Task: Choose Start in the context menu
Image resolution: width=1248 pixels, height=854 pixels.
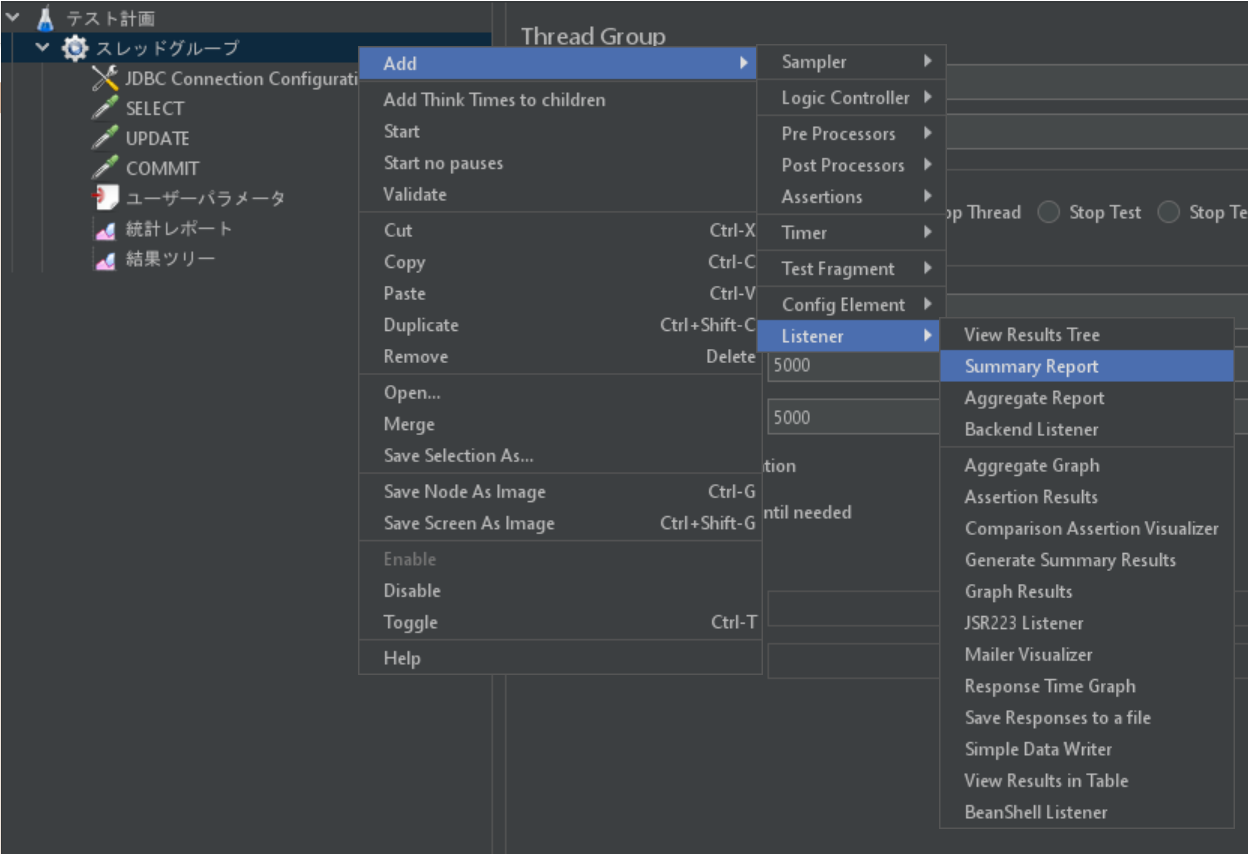Action: click(559, 131)
